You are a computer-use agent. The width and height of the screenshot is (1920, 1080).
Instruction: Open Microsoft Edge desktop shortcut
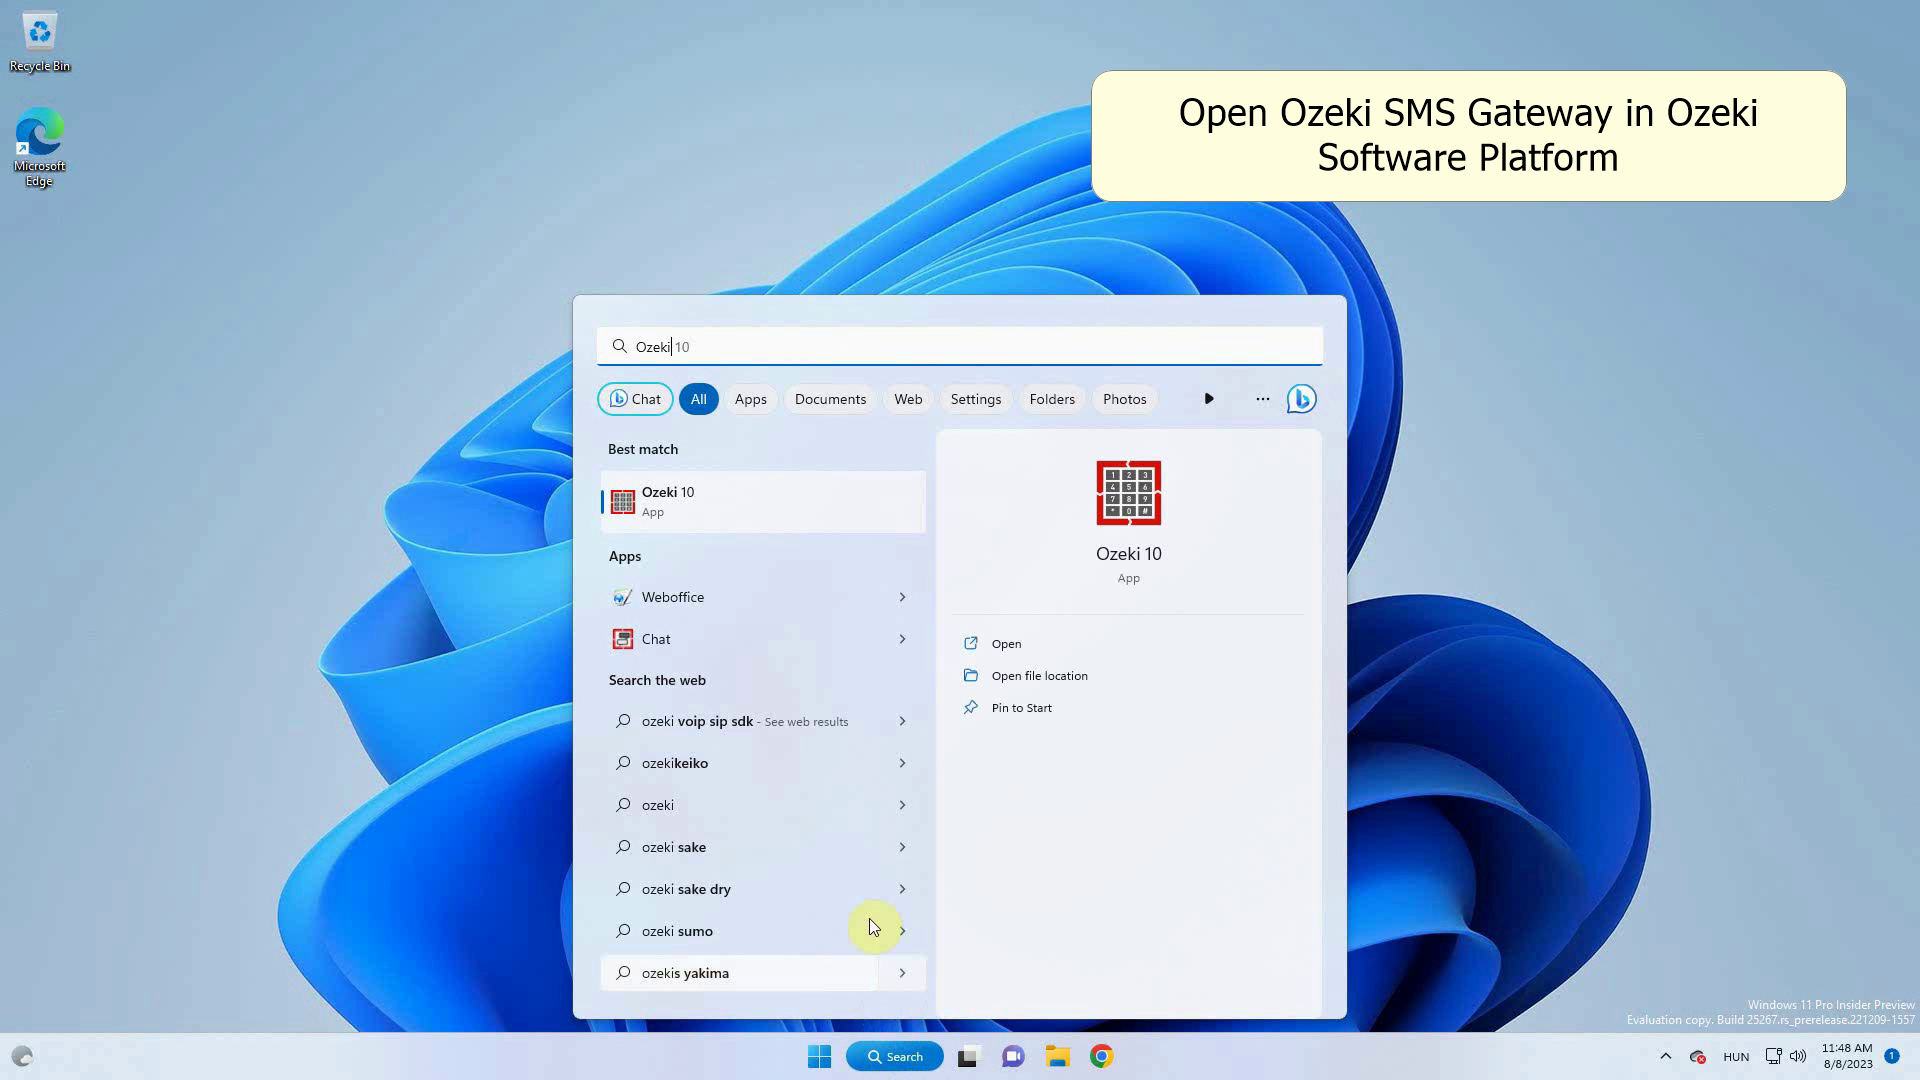click(x=39, y=147)
